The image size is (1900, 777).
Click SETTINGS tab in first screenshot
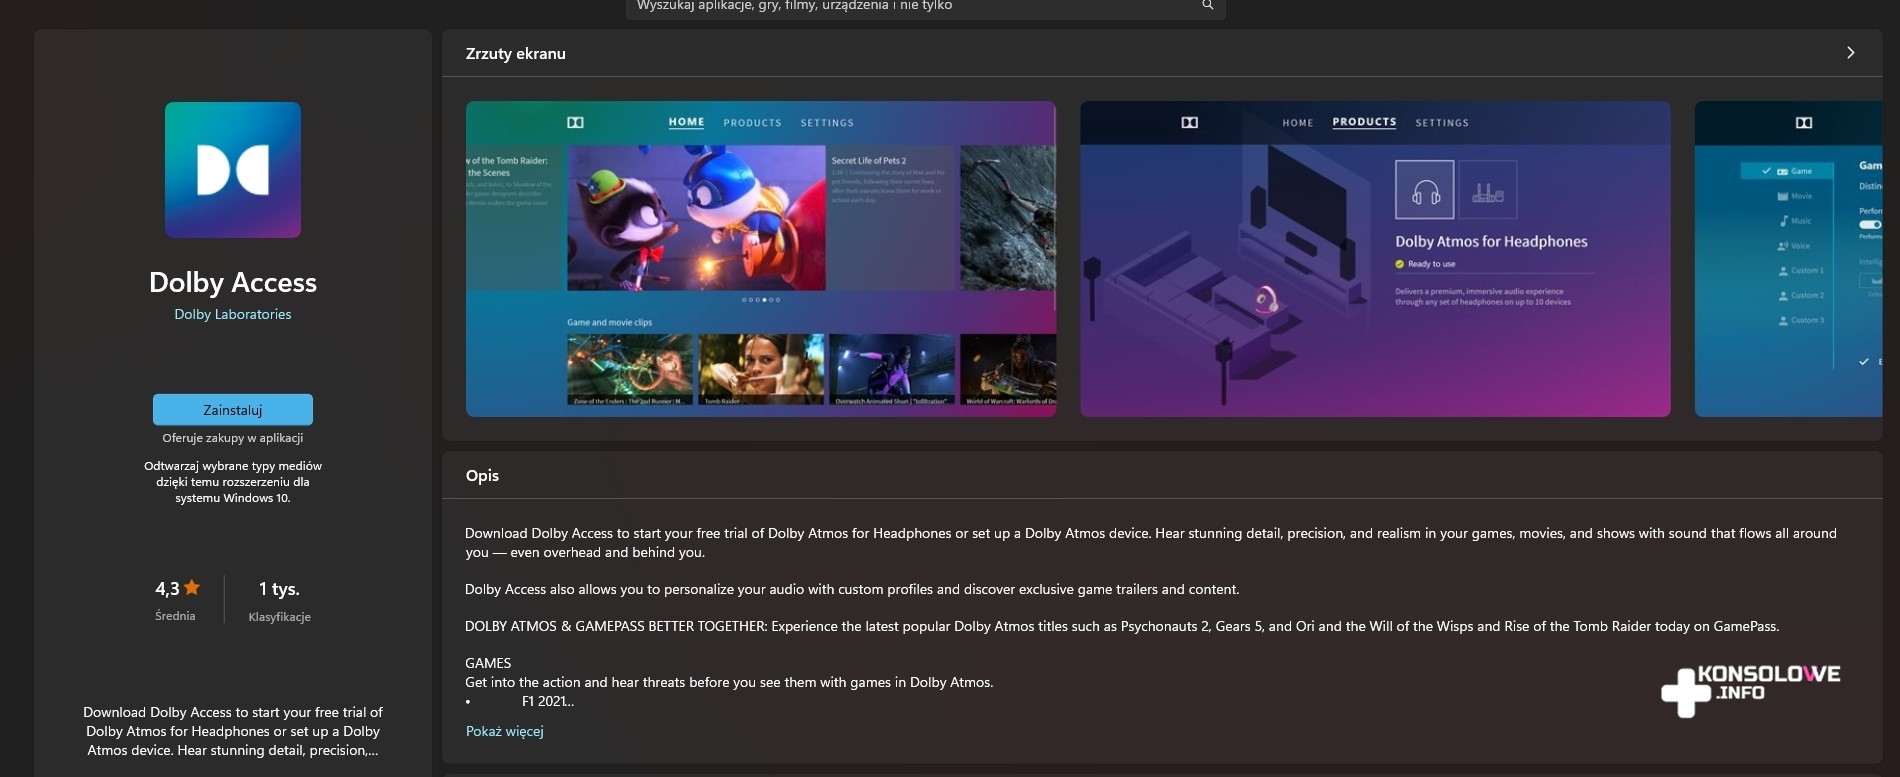[x=827, y=123]
